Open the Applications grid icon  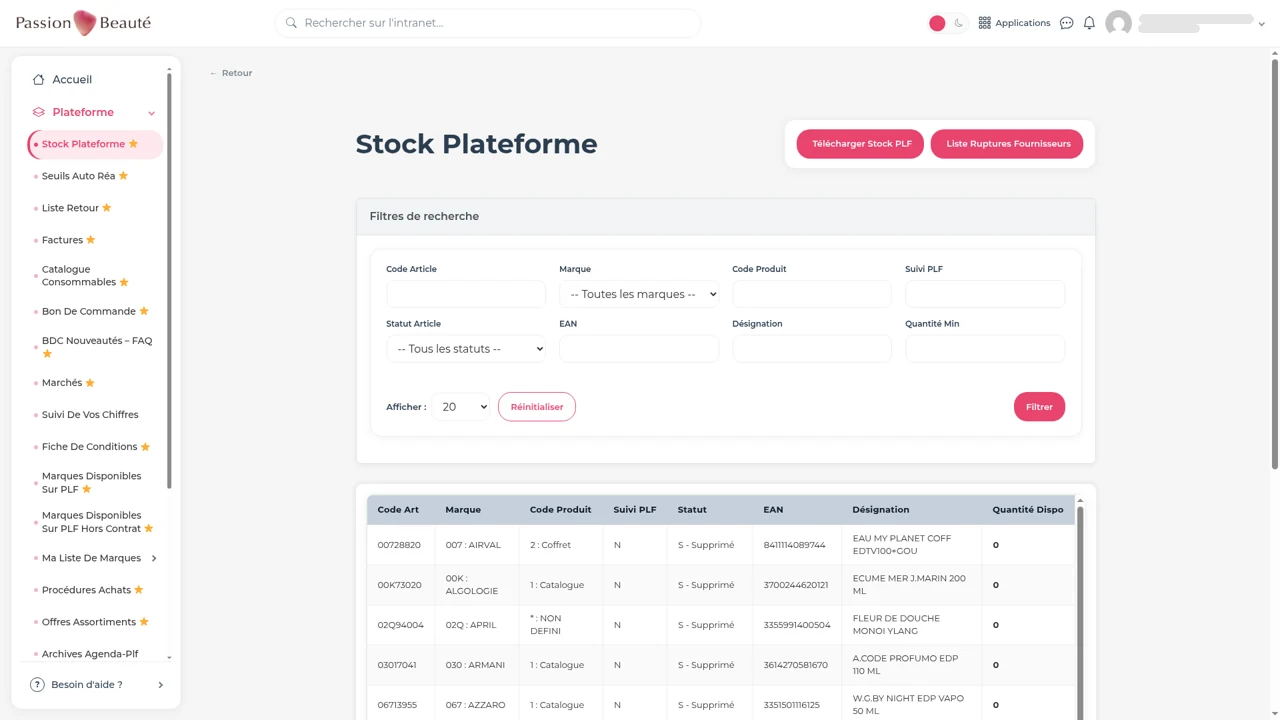(x=984, y=23)
